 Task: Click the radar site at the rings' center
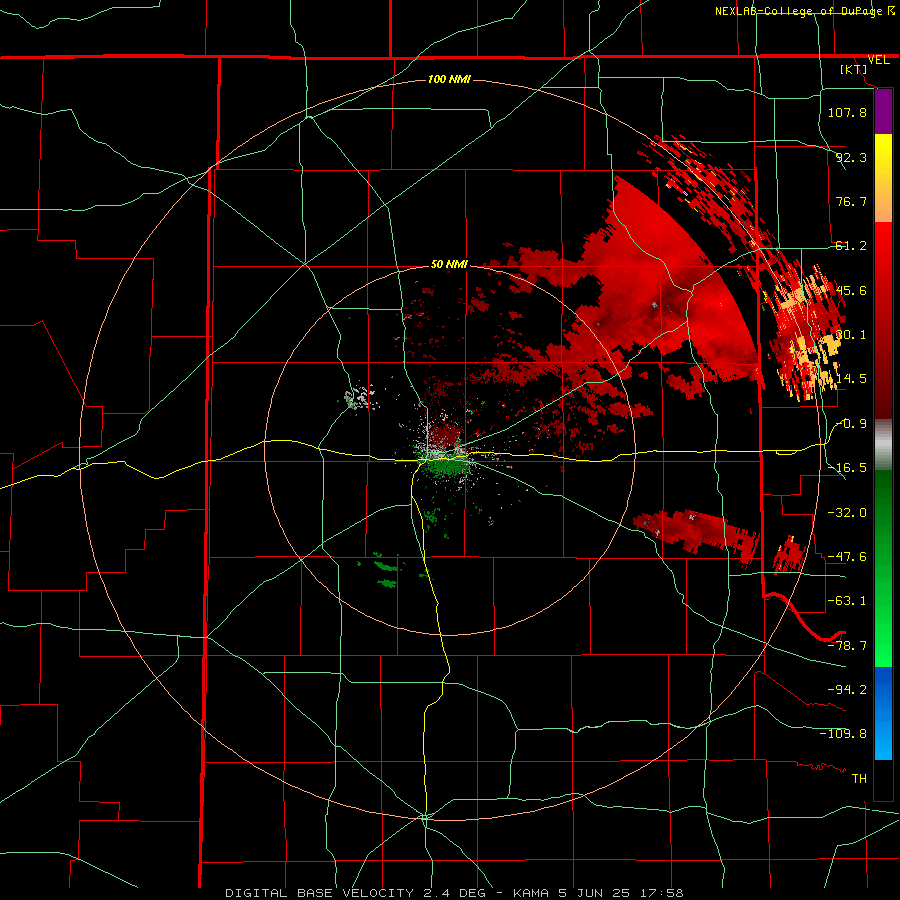(x=449, y=450)
